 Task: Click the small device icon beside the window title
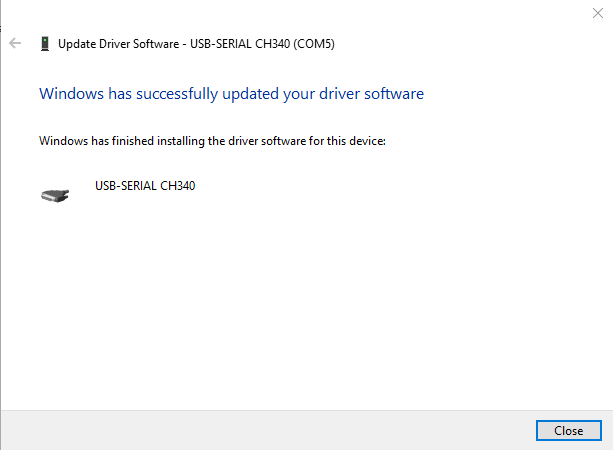point(45,44)
